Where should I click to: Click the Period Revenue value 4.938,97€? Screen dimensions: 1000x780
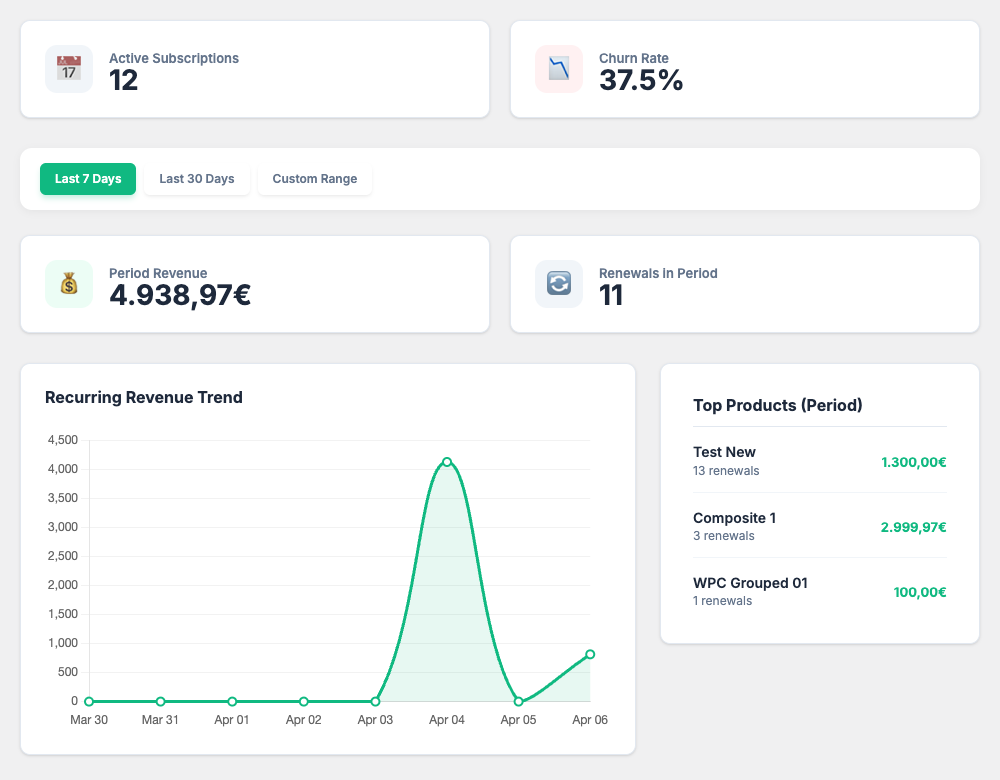coord(180,295)
